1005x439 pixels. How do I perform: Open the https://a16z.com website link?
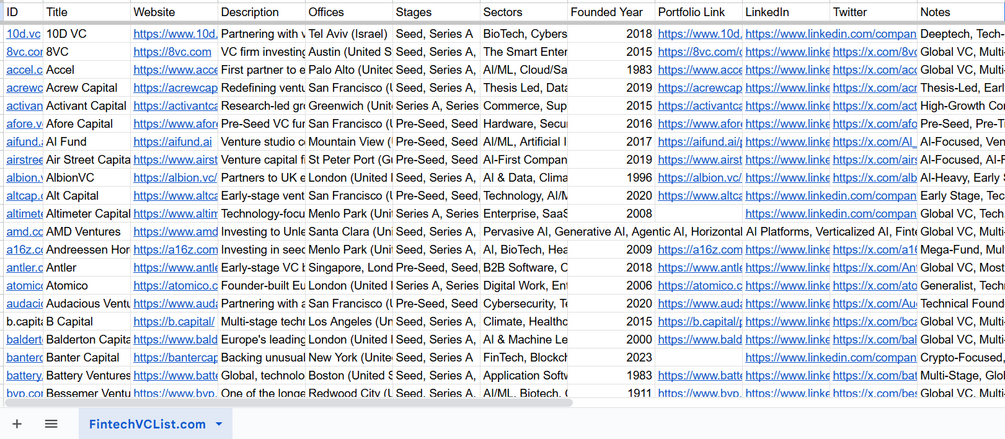click(175, 249)
